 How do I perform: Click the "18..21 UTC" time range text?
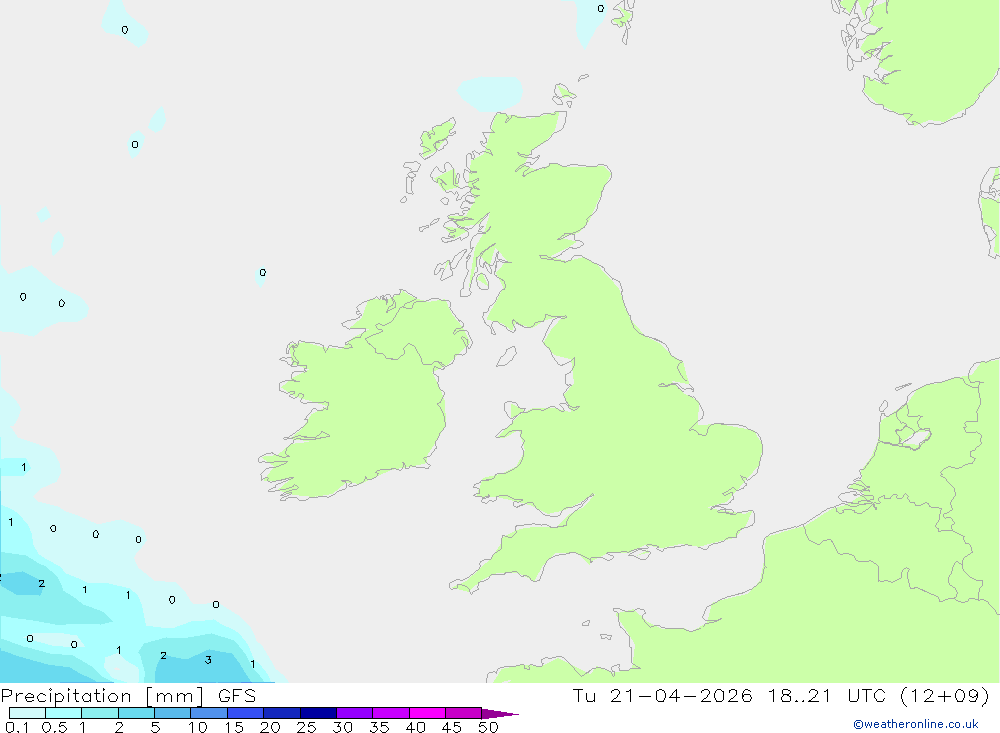(x=827, y=695)
